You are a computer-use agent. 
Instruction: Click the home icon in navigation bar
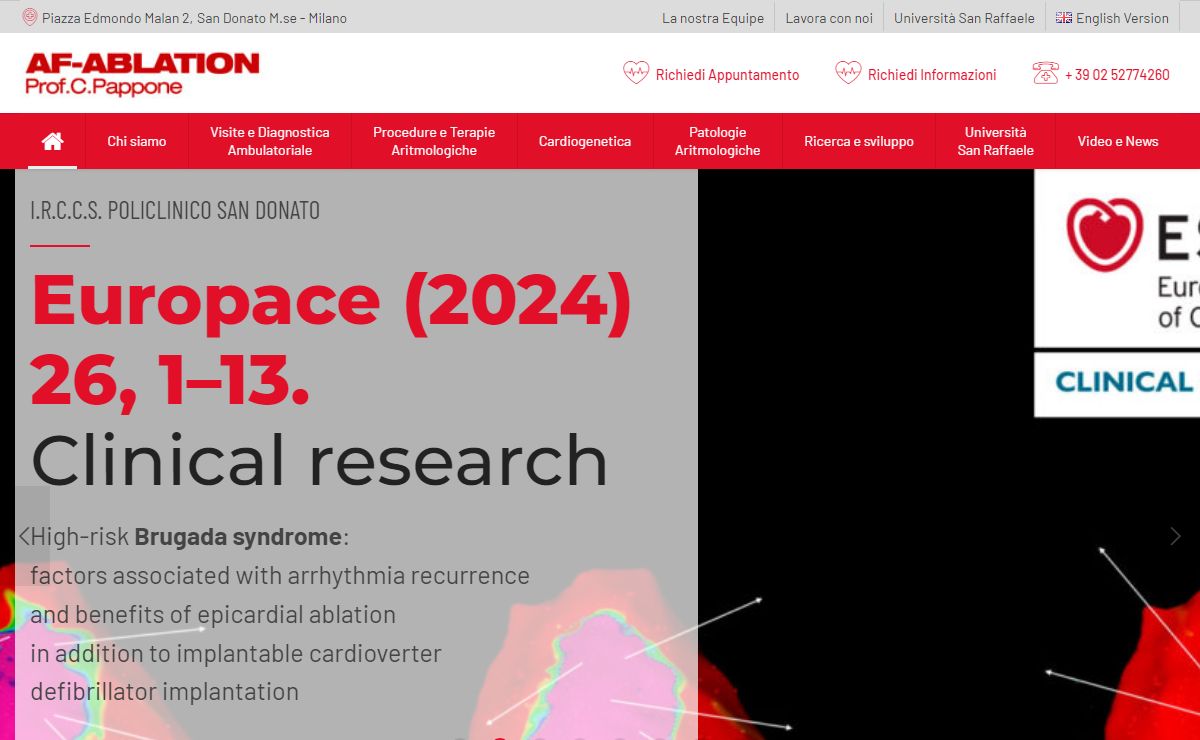pos(52,141)
